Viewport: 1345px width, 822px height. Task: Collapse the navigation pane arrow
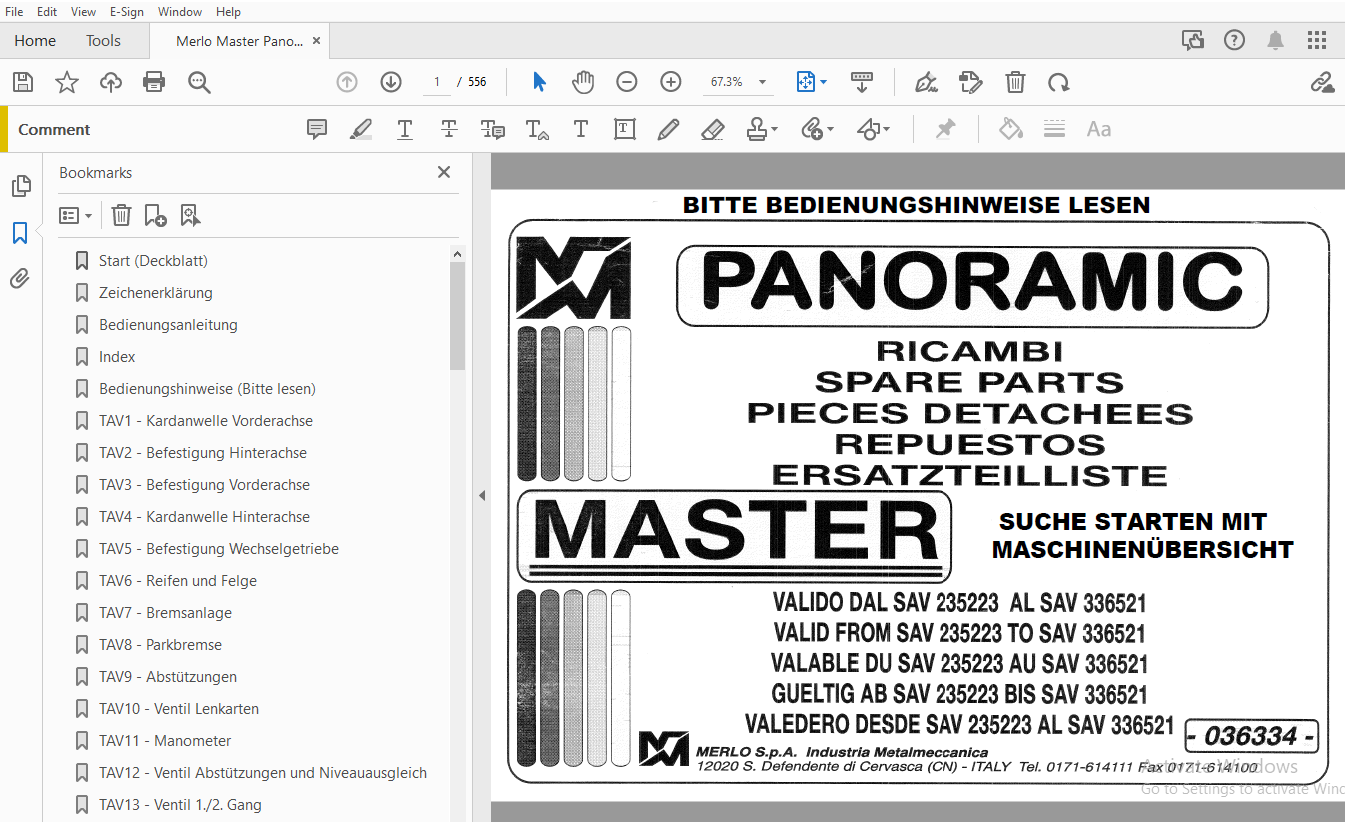pos(481,495)
